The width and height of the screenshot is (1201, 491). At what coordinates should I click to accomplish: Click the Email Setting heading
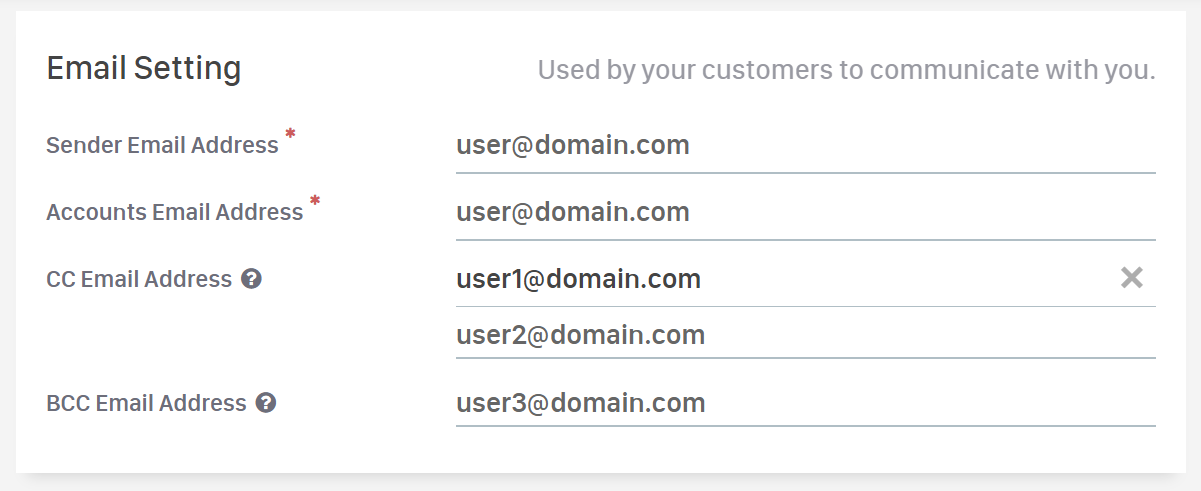coord(144,69)
